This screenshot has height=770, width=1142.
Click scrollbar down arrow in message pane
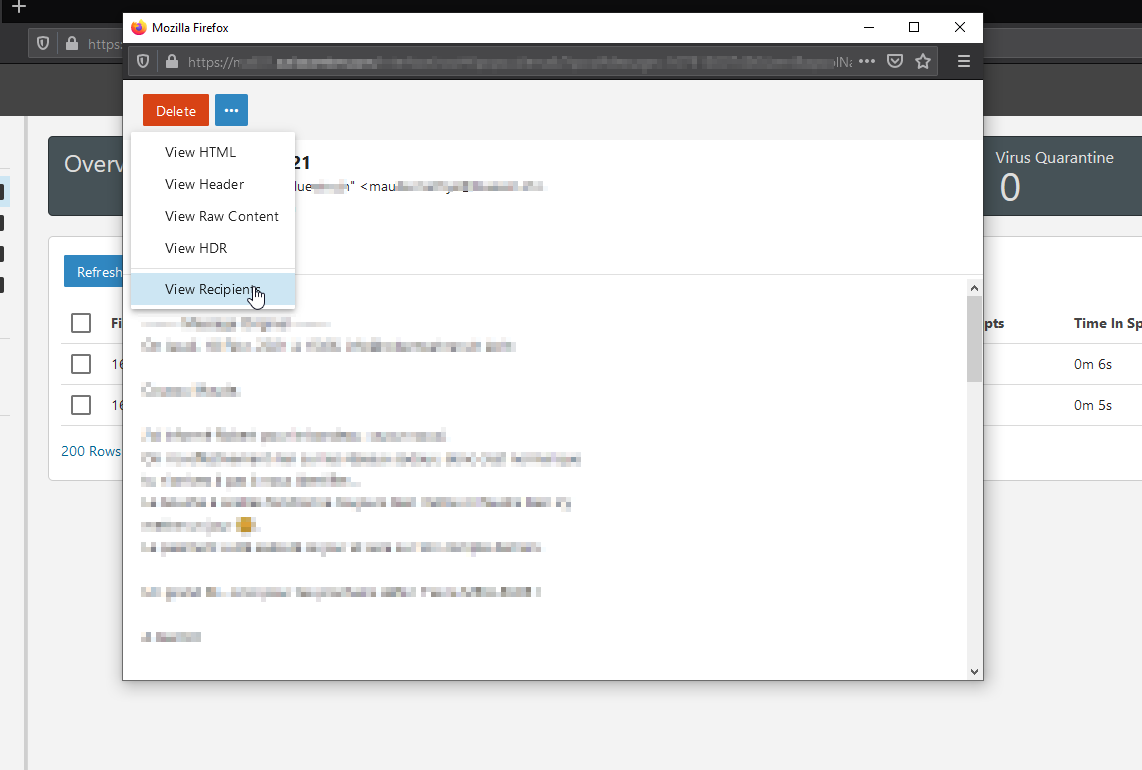974,672
